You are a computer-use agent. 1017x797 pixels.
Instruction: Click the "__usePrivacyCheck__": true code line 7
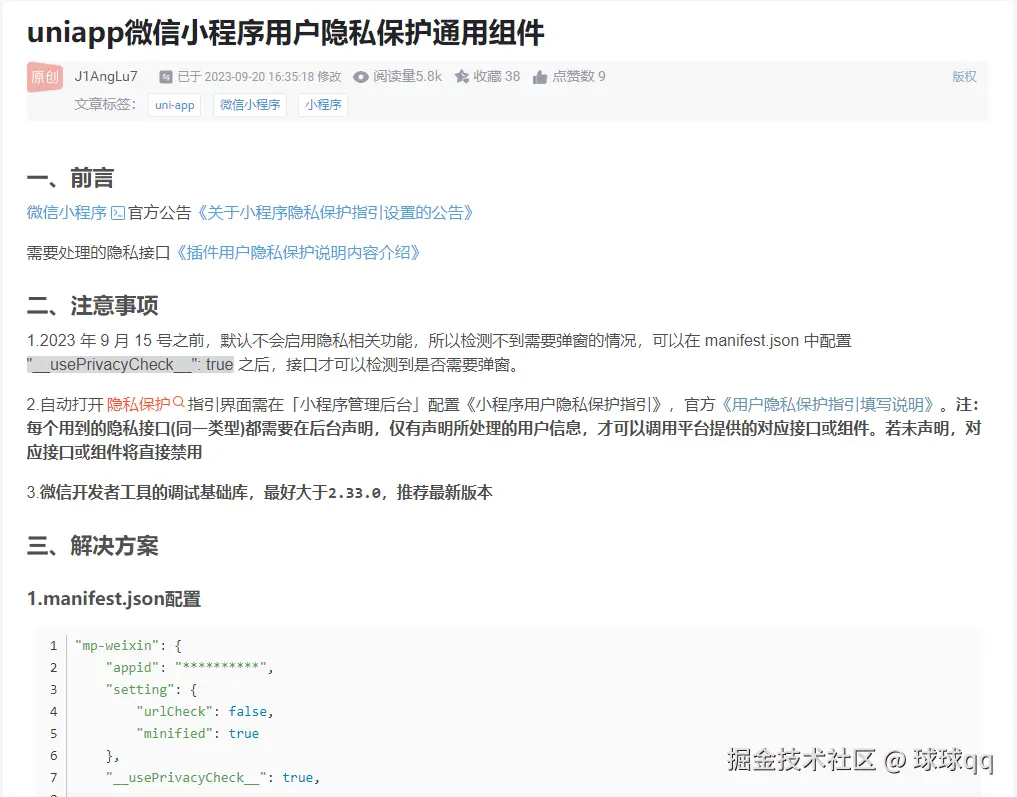213,778
